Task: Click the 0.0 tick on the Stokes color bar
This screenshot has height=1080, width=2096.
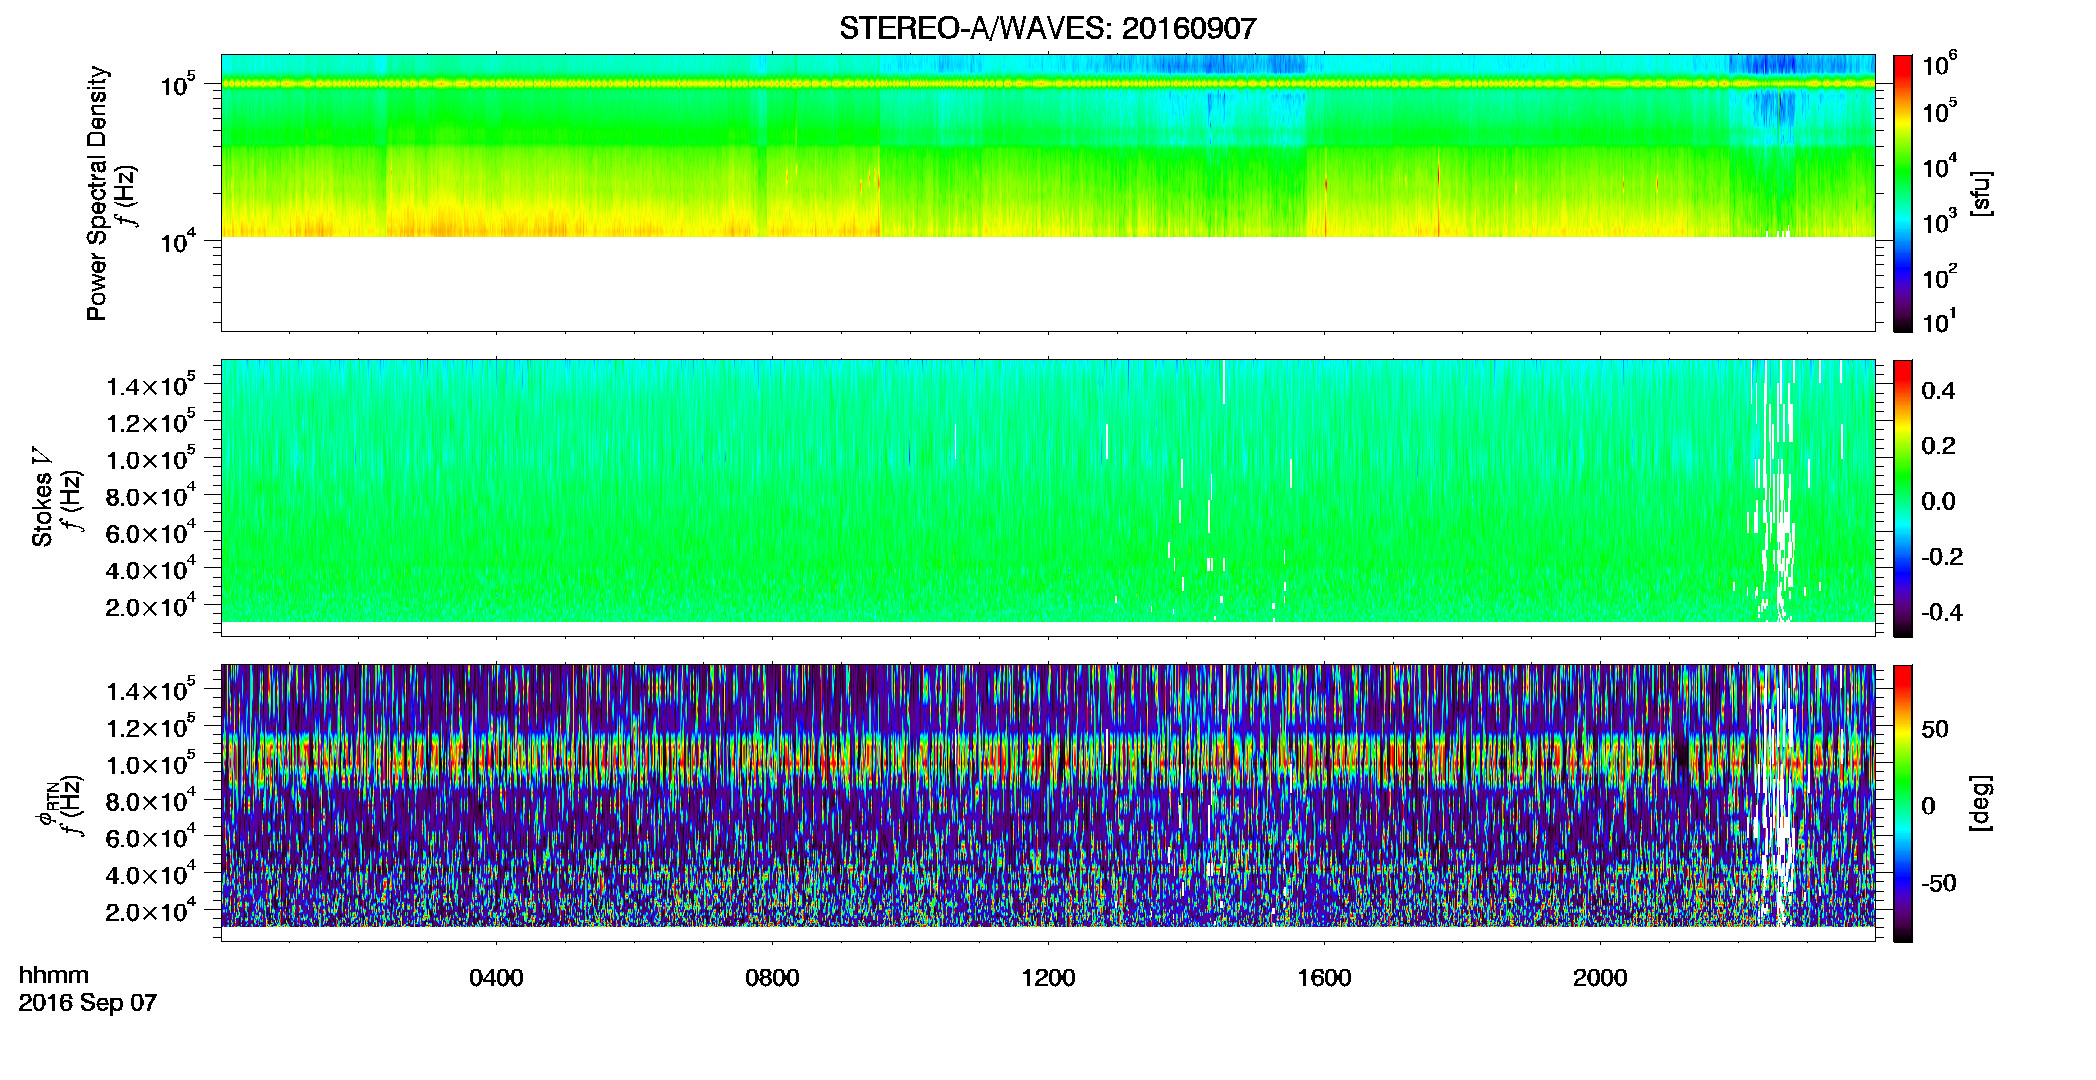Action: coord(1938,502)
